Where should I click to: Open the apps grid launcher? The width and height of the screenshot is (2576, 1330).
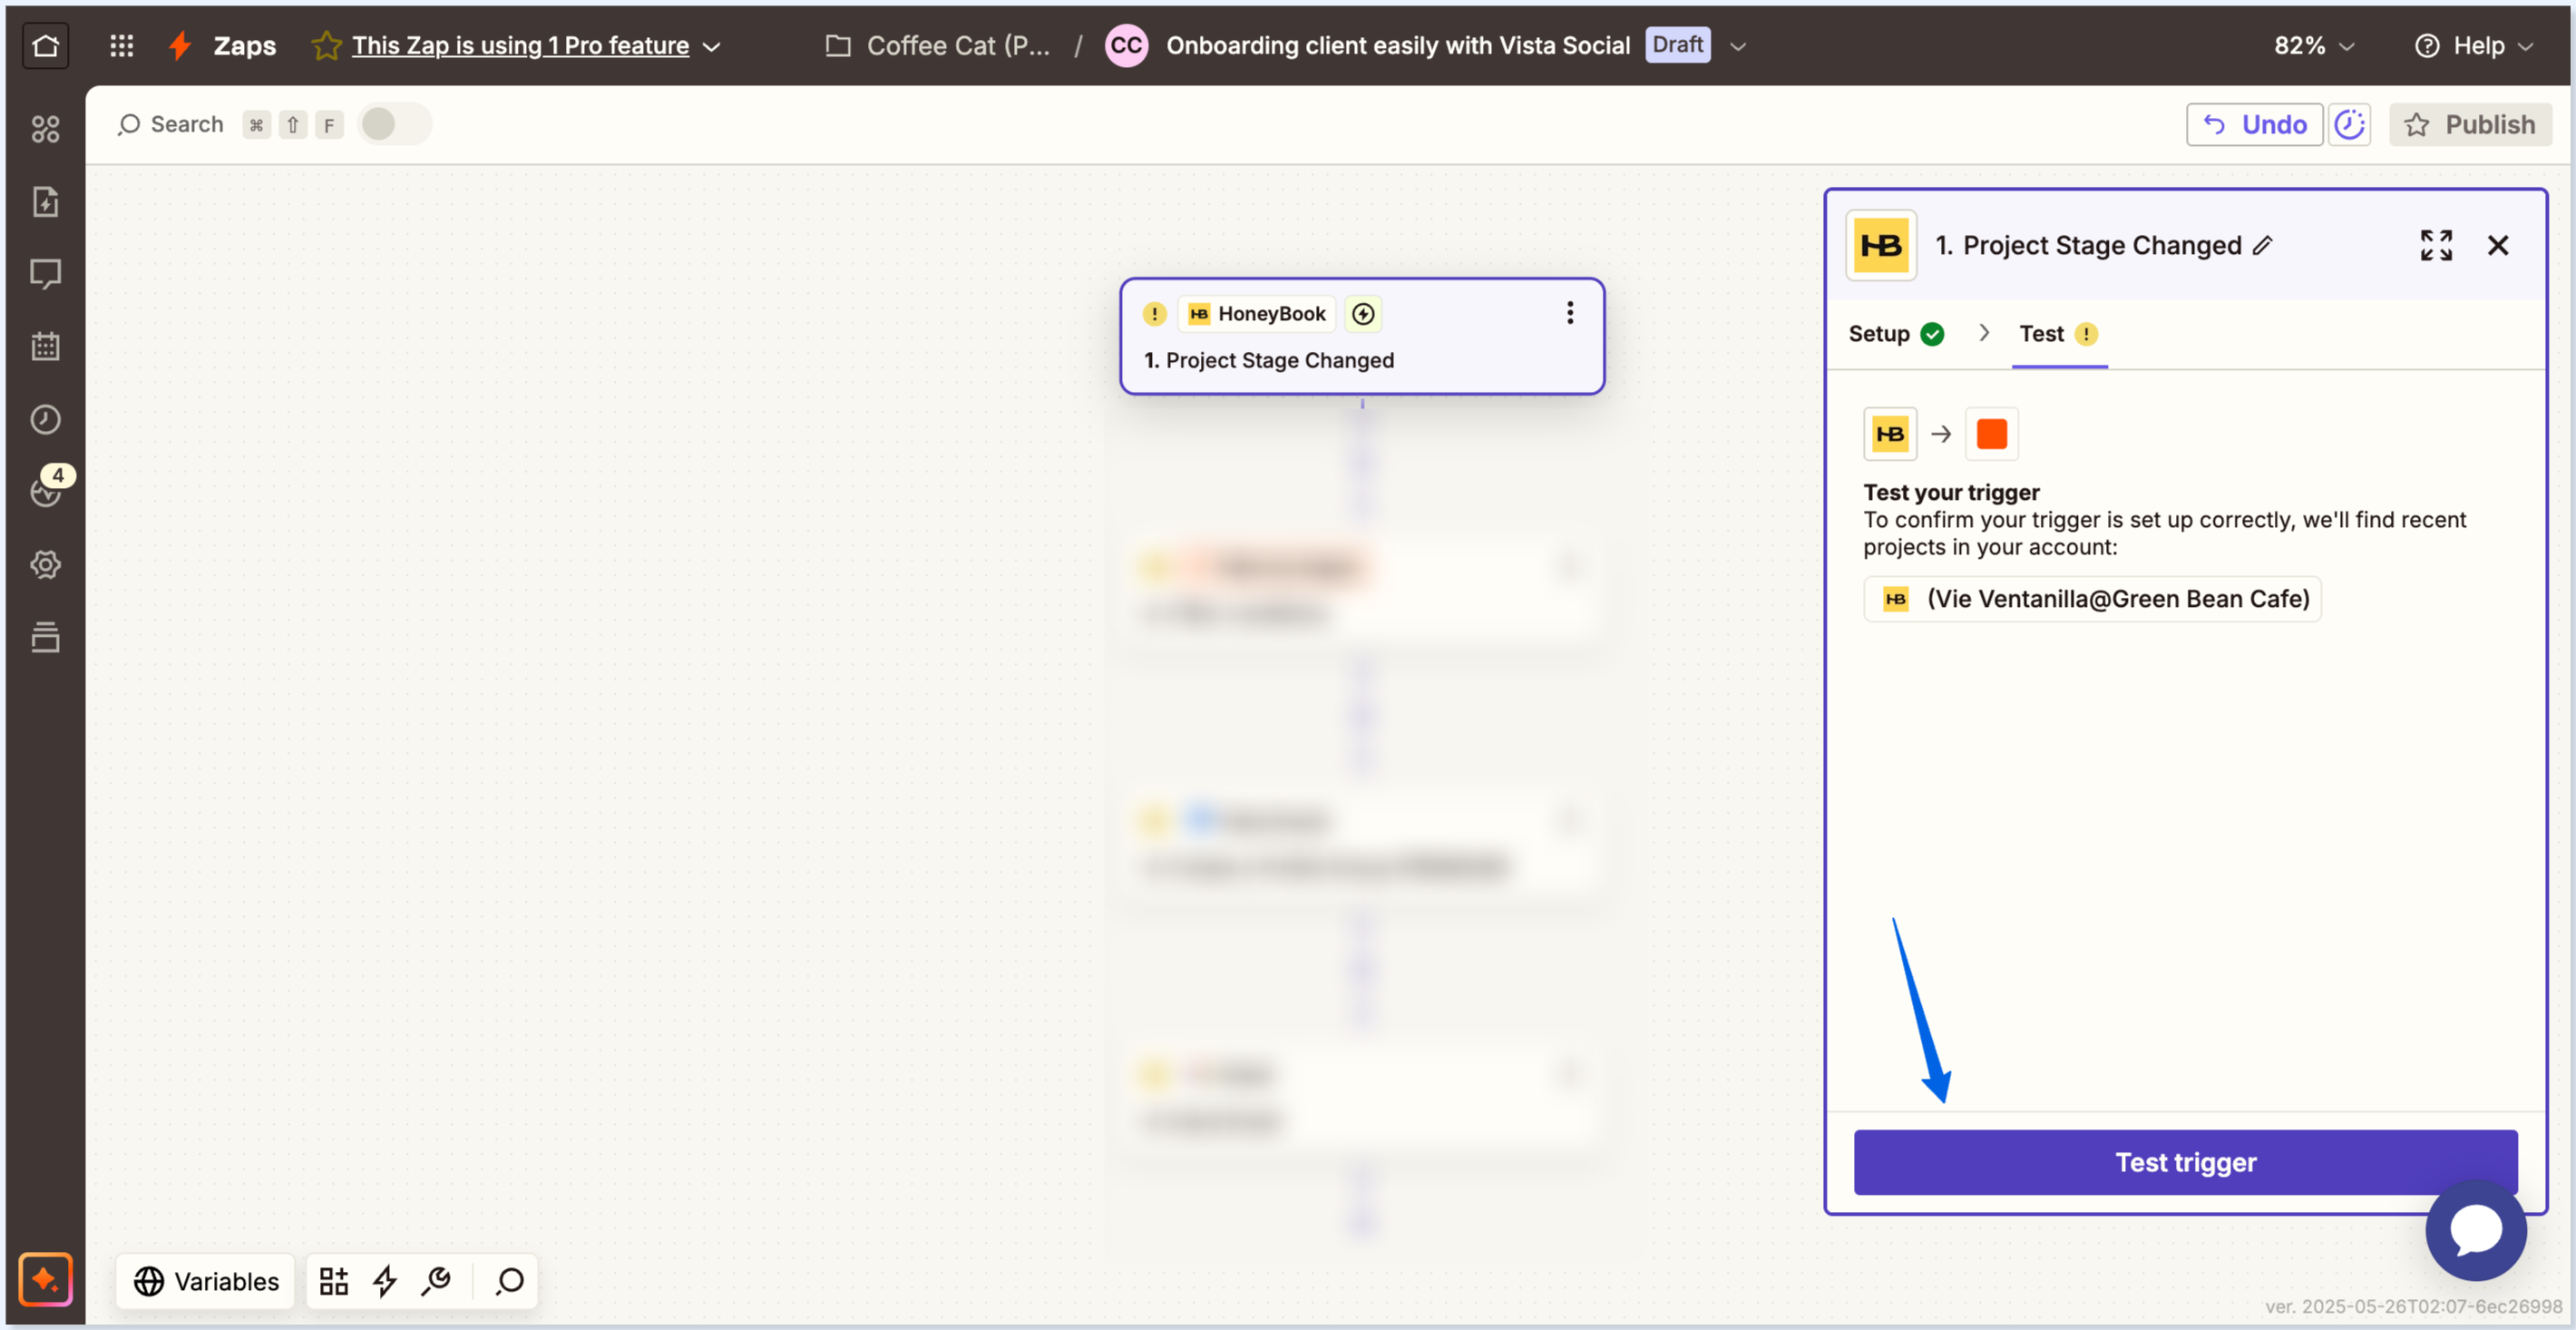click(121, 46)
